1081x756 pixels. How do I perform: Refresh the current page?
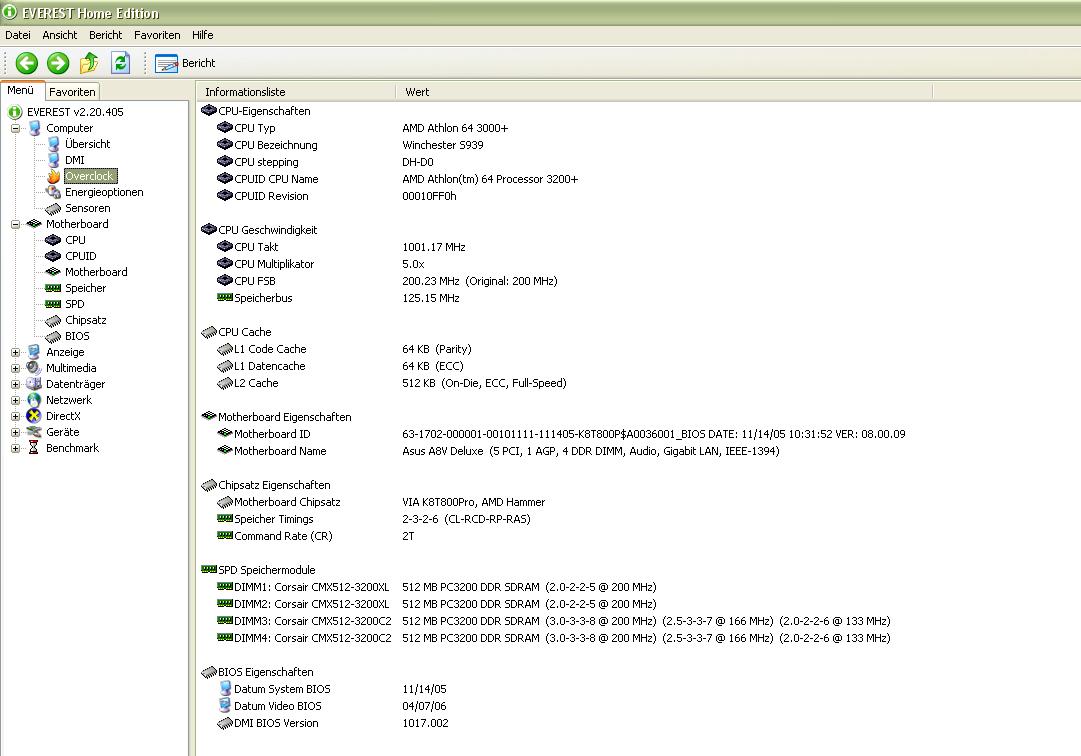121,63
